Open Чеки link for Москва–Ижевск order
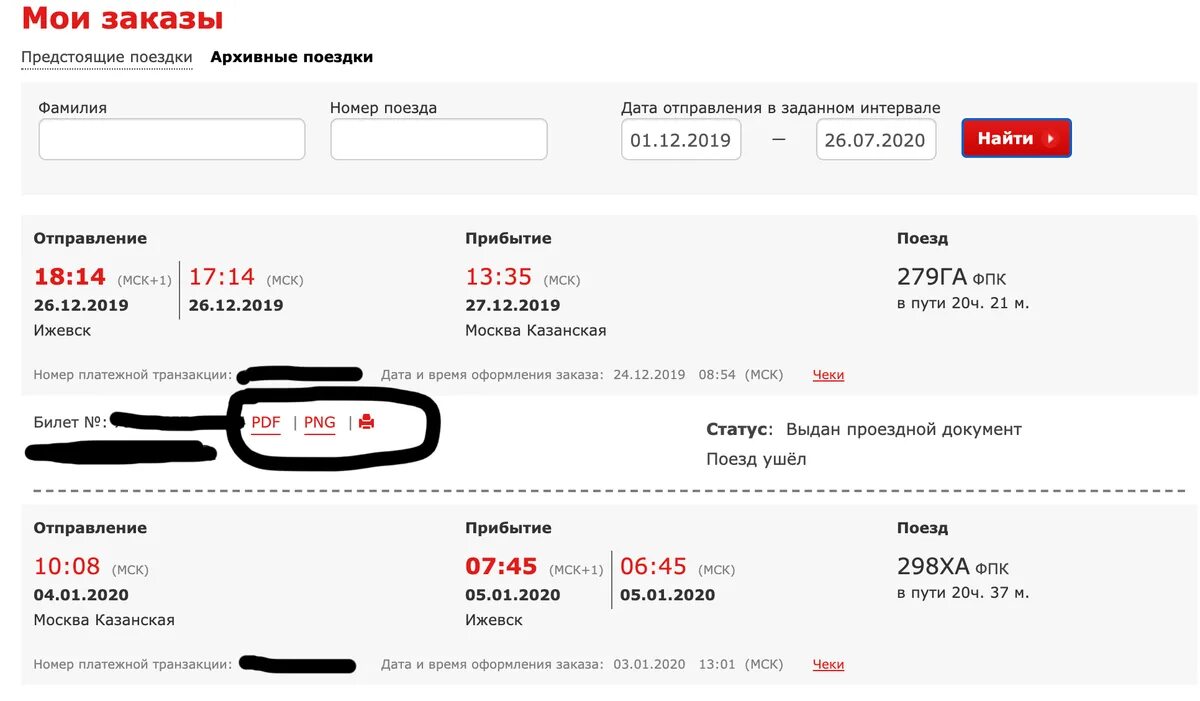 828,664
